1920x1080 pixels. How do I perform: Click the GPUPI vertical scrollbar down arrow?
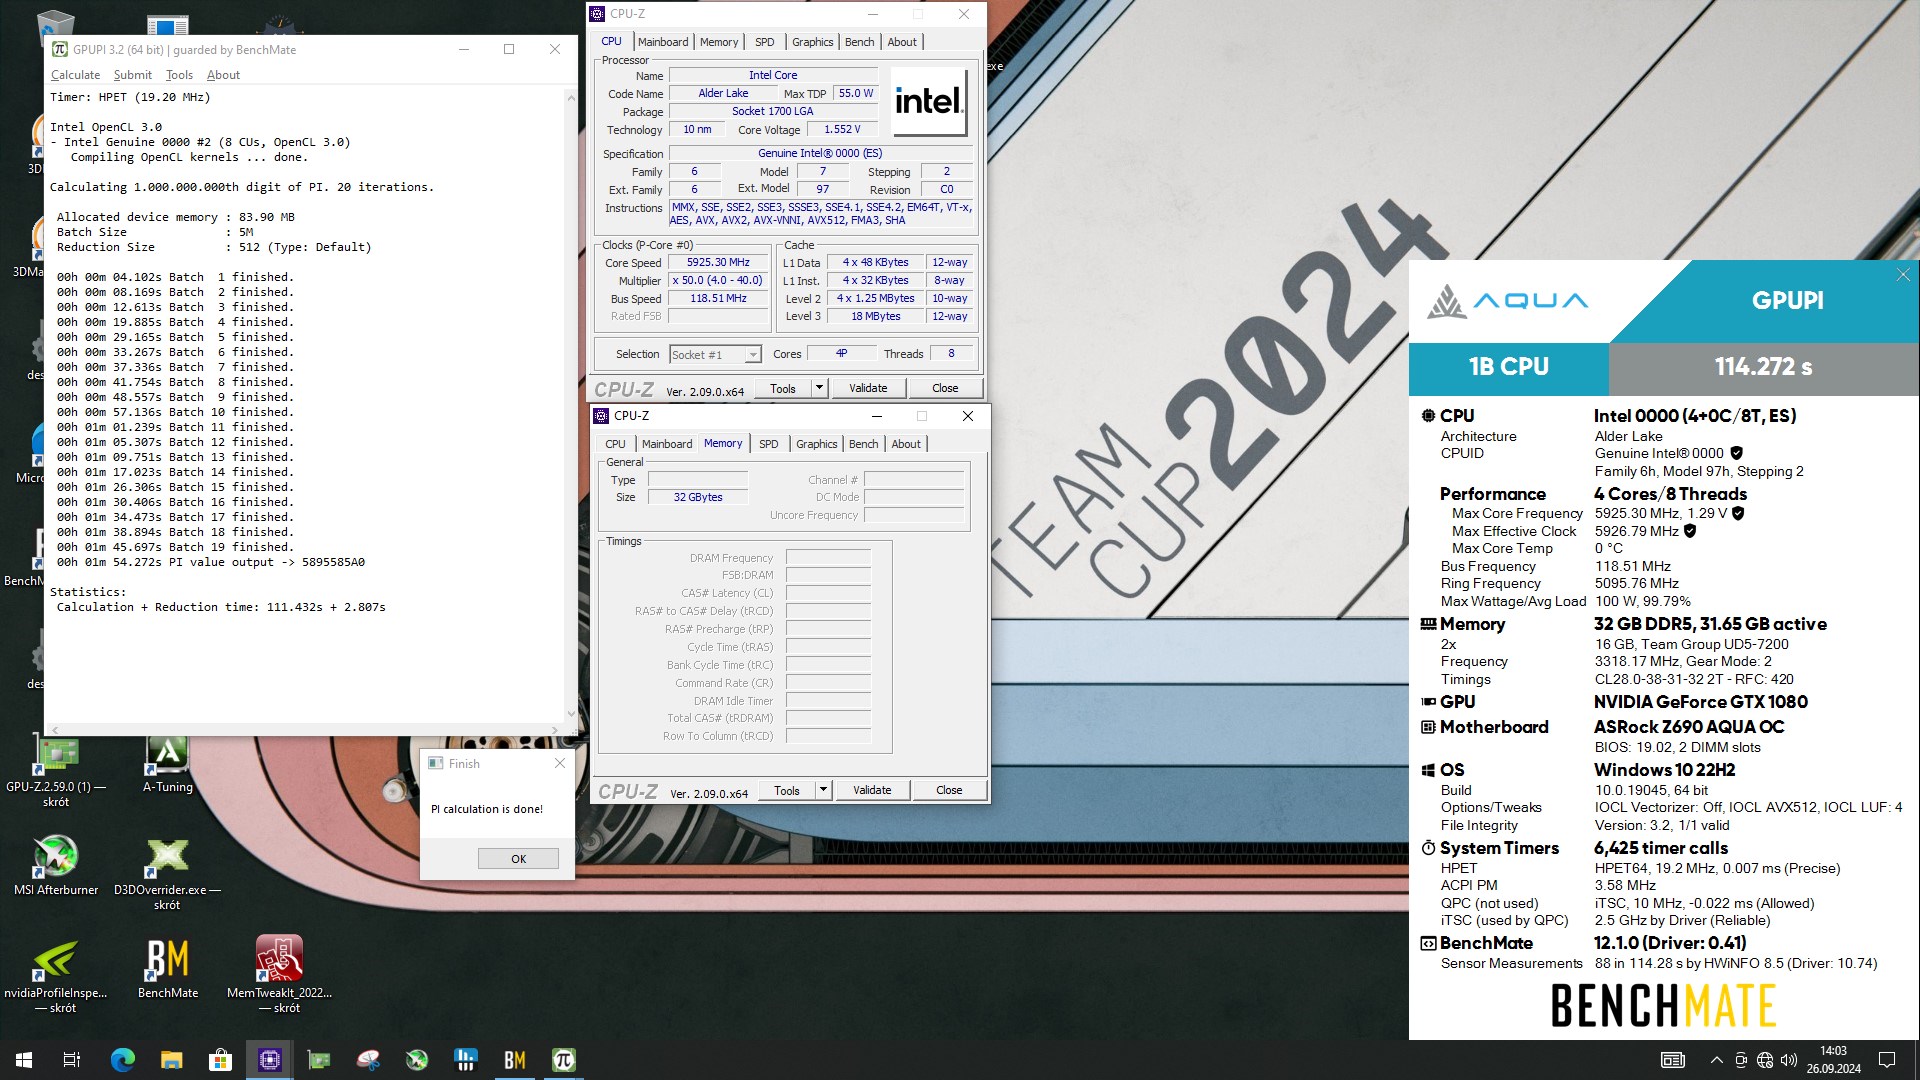coord(571,714)
